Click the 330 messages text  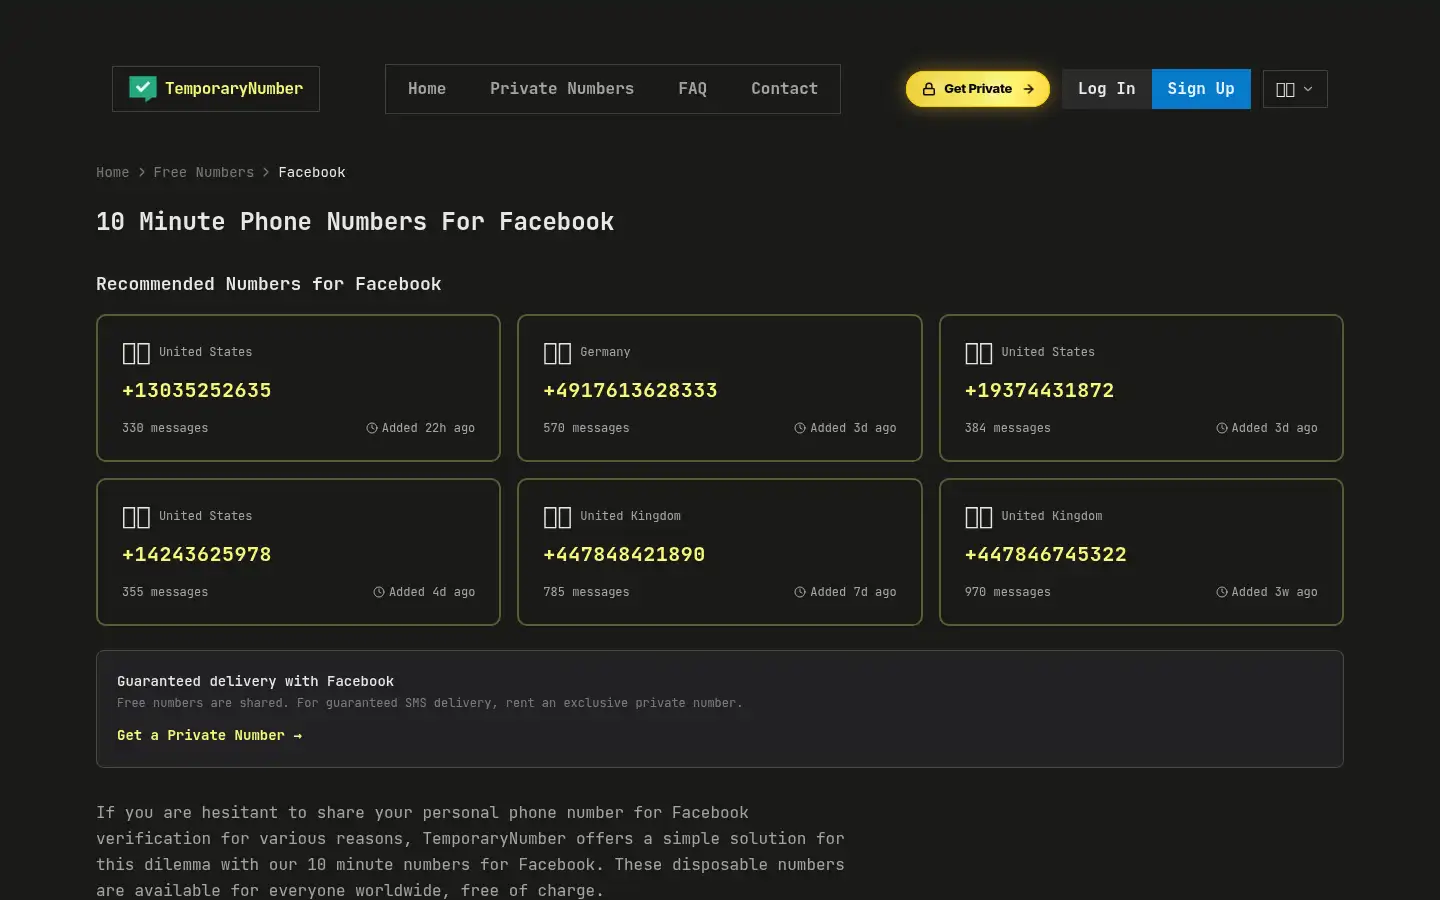click(x=165, y=428)
